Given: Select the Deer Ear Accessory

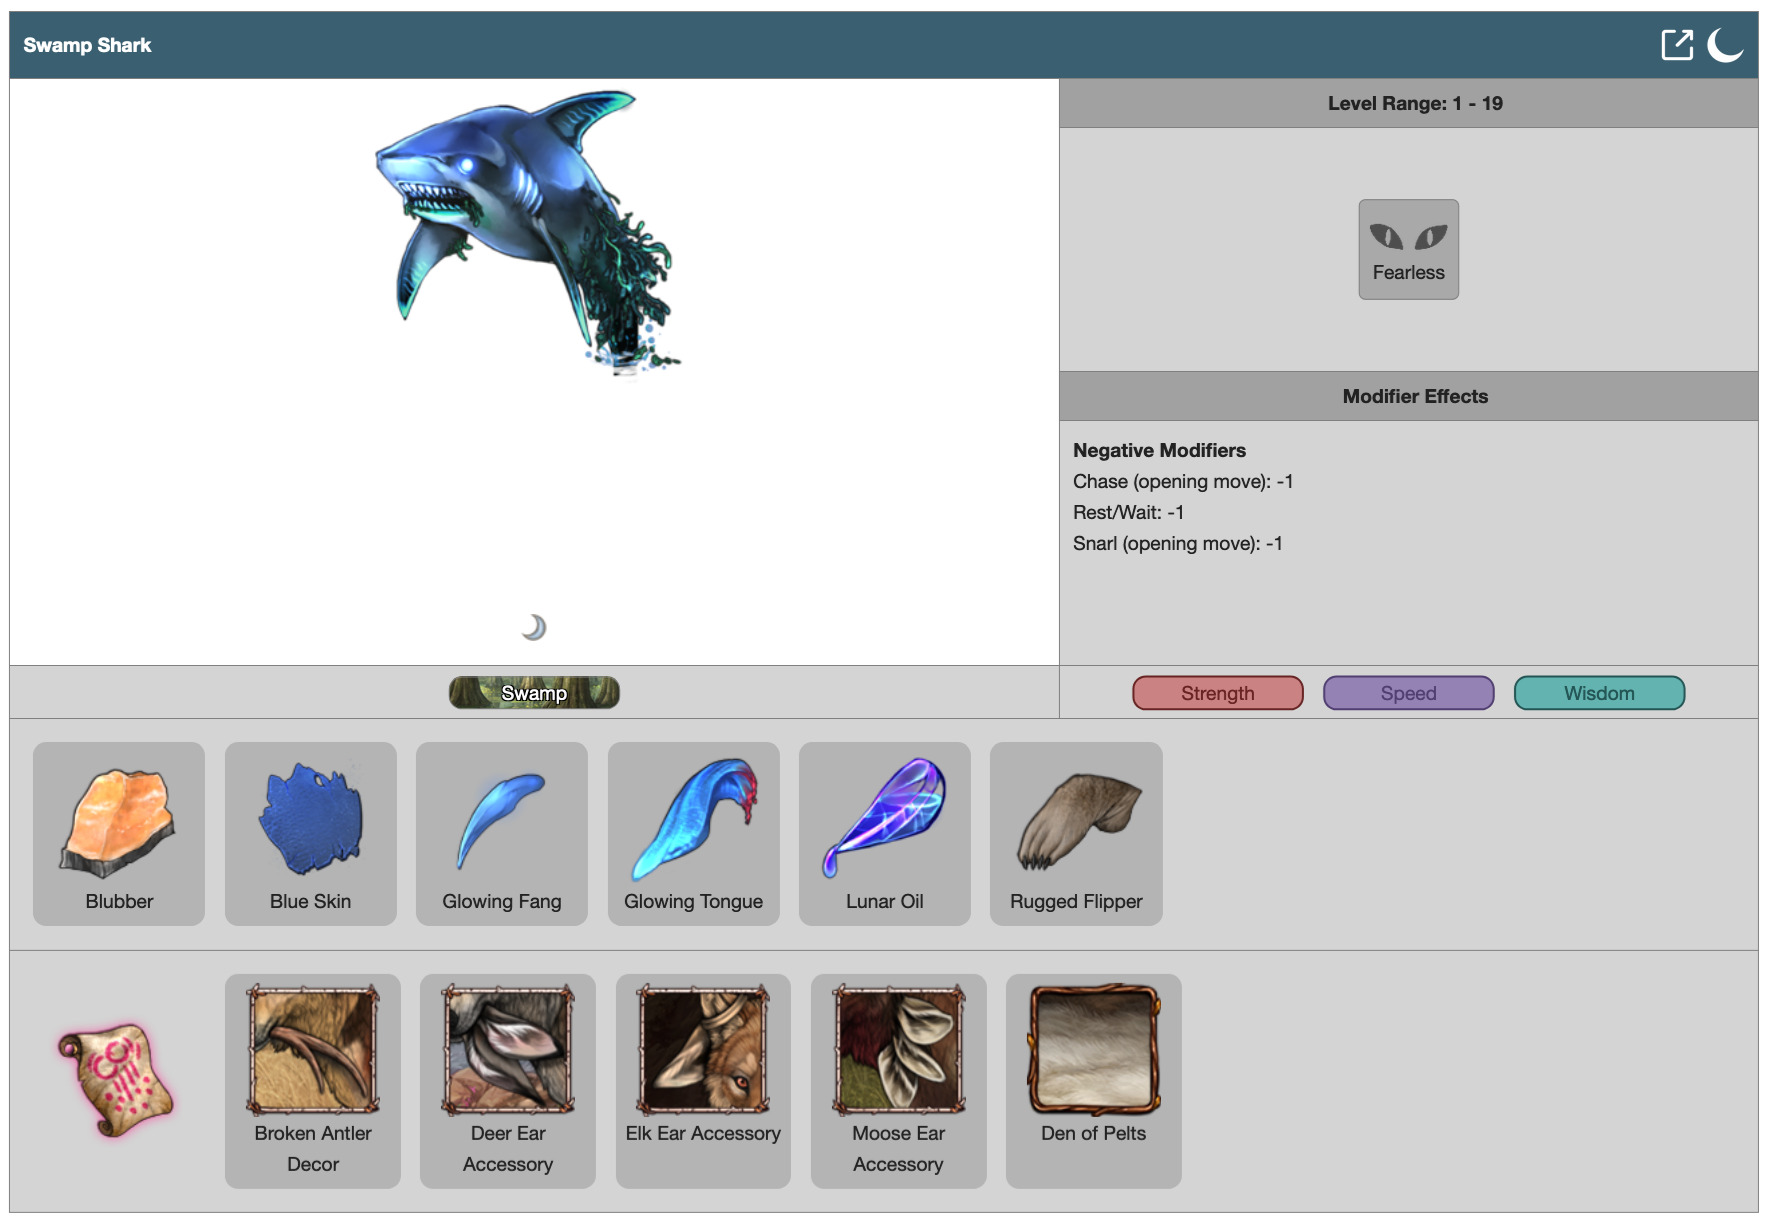Looking at the screenshot, I should click(x=508, y=1080).
